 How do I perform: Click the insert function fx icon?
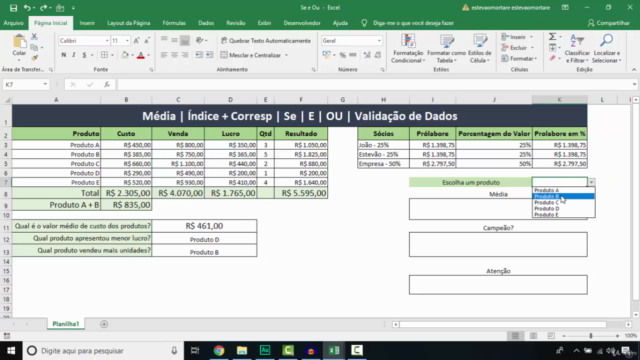tap(107, 84)
